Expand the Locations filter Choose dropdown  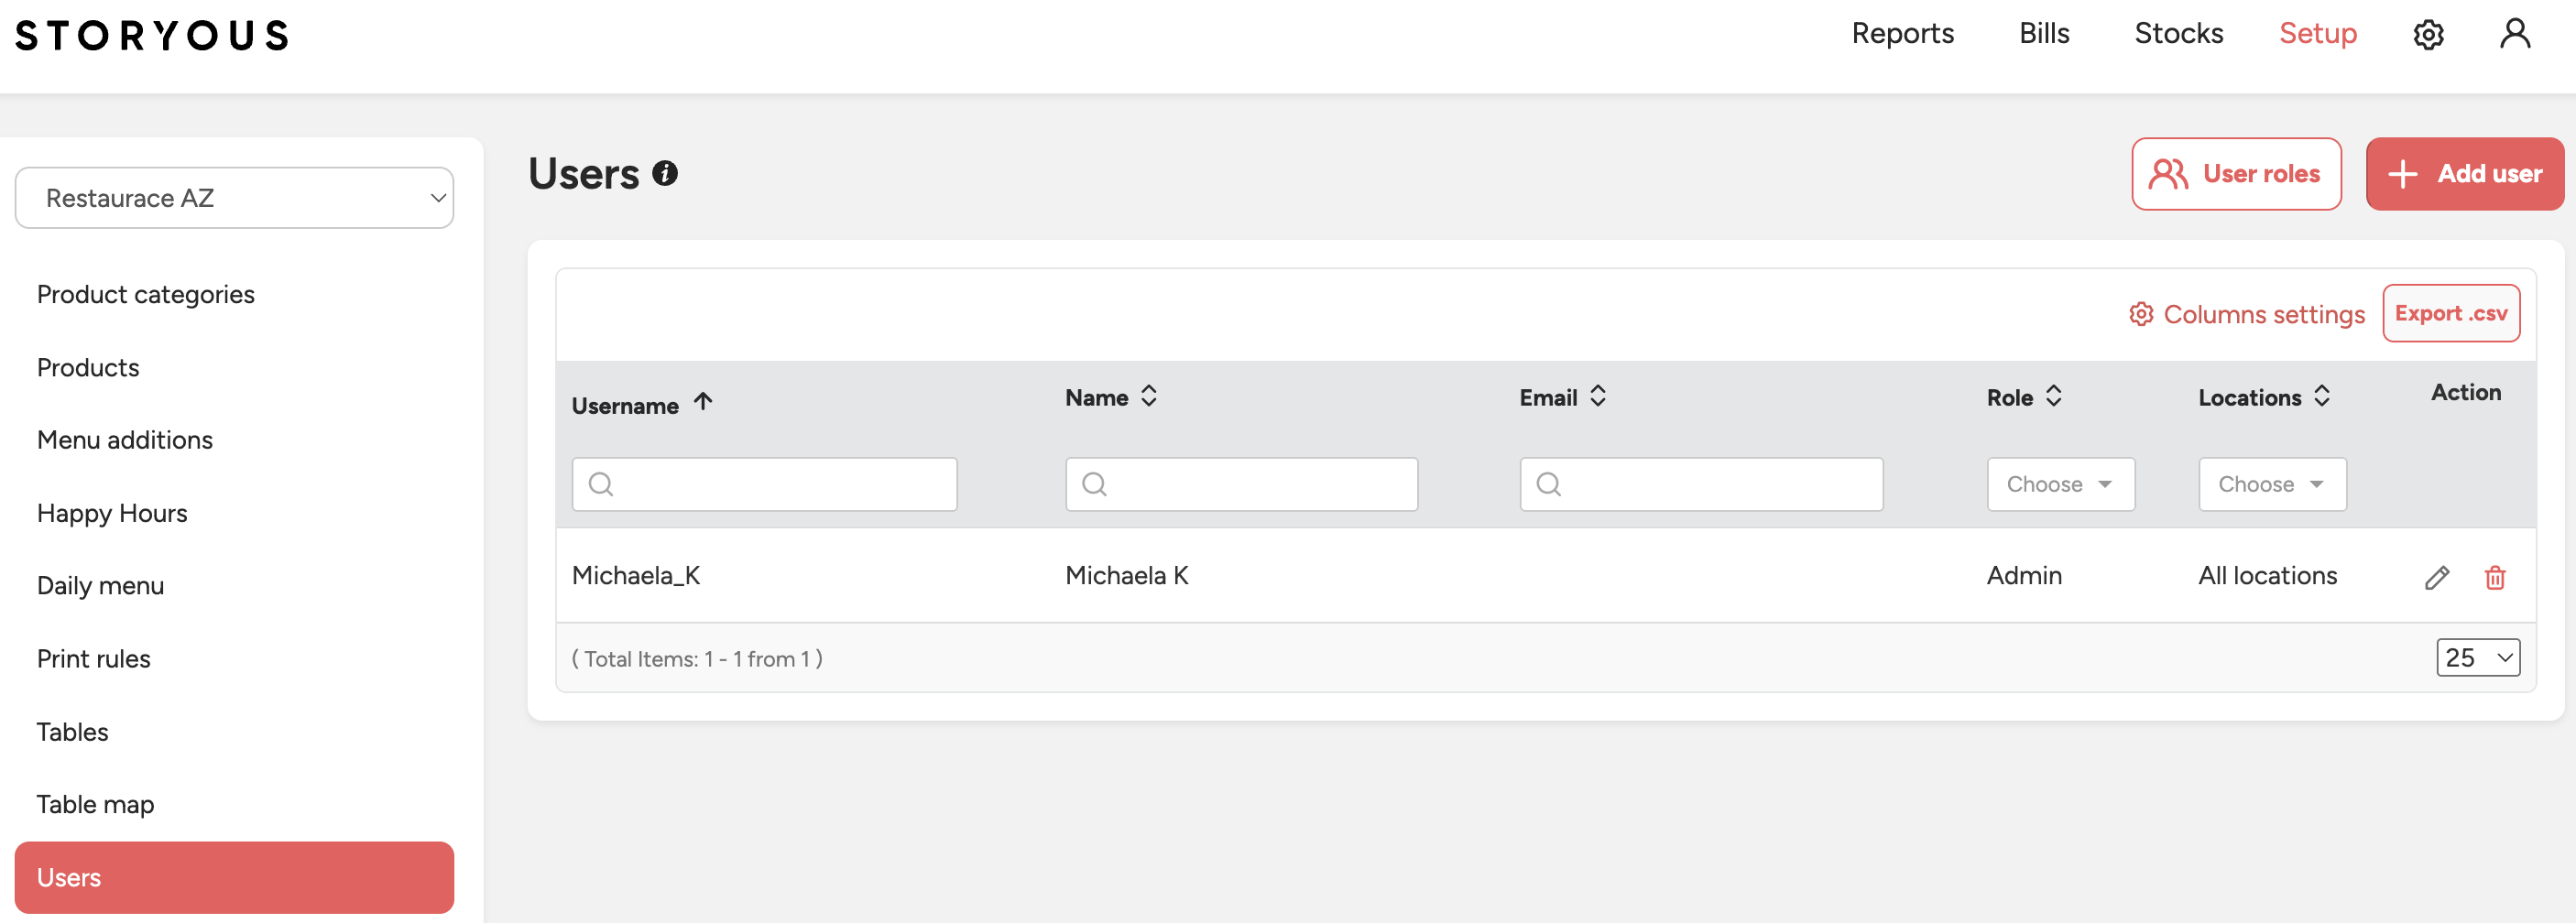[x=2271, y=484]
